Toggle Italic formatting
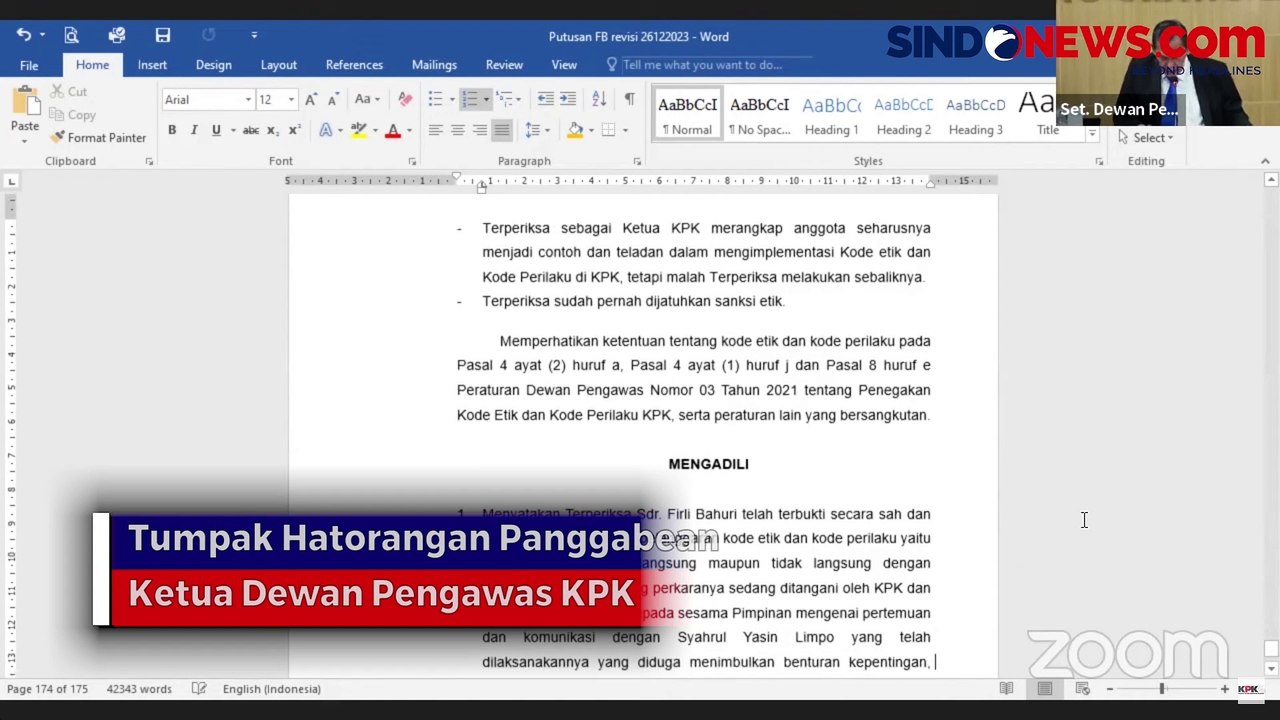The image size is (1280, 720). click(x=194, y=130)
